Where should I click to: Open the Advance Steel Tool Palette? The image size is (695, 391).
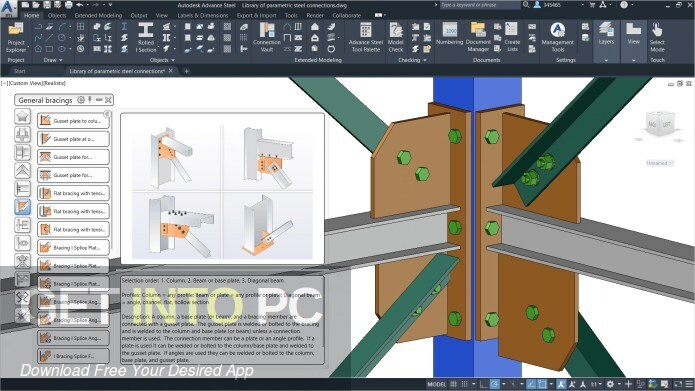click(366, 38)
